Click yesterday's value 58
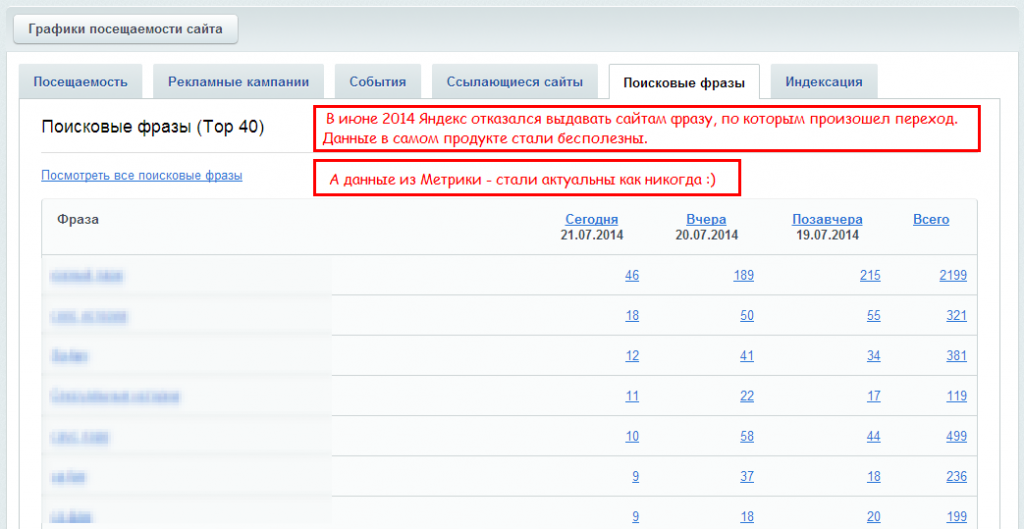Screen dimensions: 1024x529 click(x=746, y=436)
